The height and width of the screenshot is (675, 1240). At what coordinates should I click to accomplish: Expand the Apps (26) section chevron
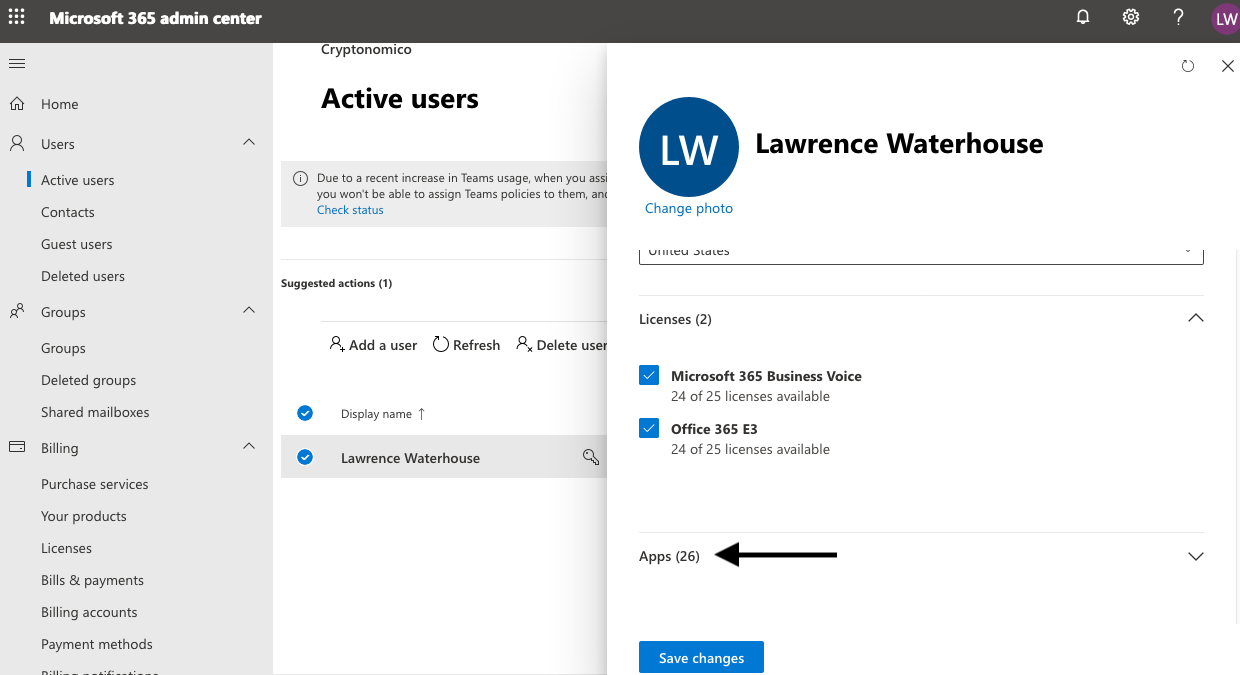tap(1195, 556)
